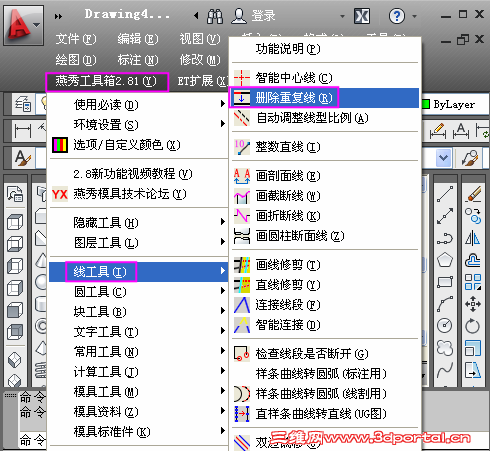Viewport: 490px width, 451px height.
Task: Click the user sign-in icon
Action: click(x=239, y=16)
